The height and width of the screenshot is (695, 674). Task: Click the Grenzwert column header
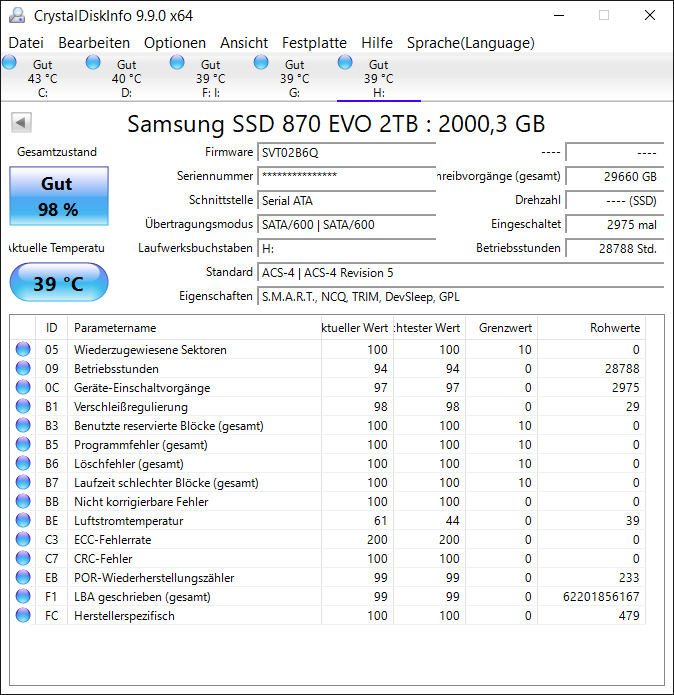501,328
